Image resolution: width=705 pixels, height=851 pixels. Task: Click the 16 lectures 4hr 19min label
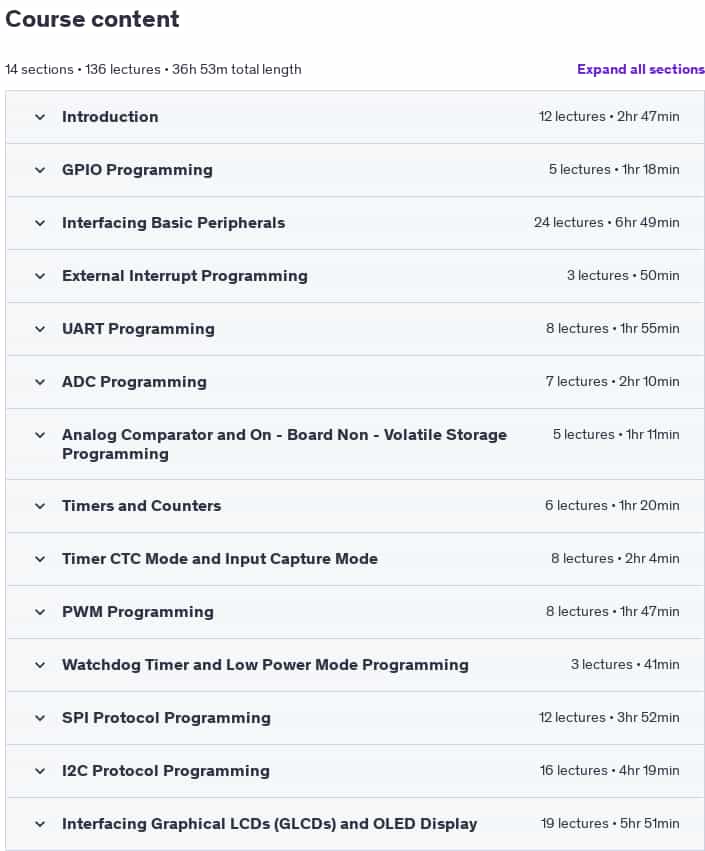pyautogui.click(x=609, y=771)
